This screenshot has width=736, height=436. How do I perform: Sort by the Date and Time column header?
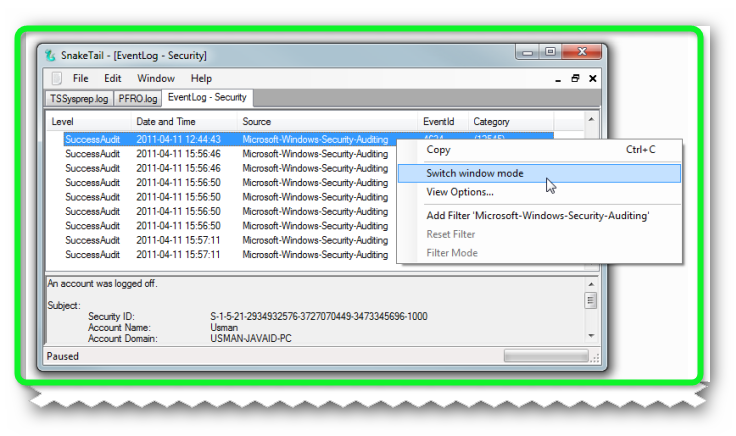pos(184,122)
